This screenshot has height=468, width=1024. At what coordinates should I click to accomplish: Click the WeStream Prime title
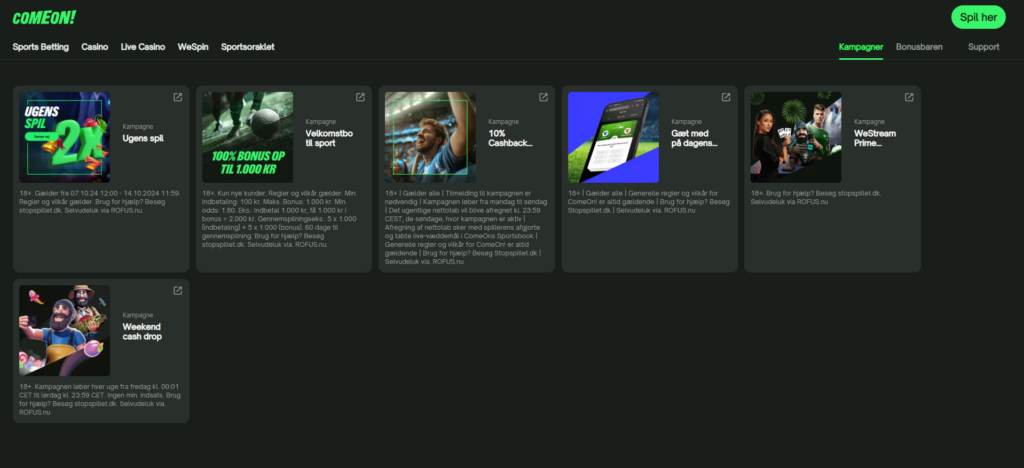point(875,138)
